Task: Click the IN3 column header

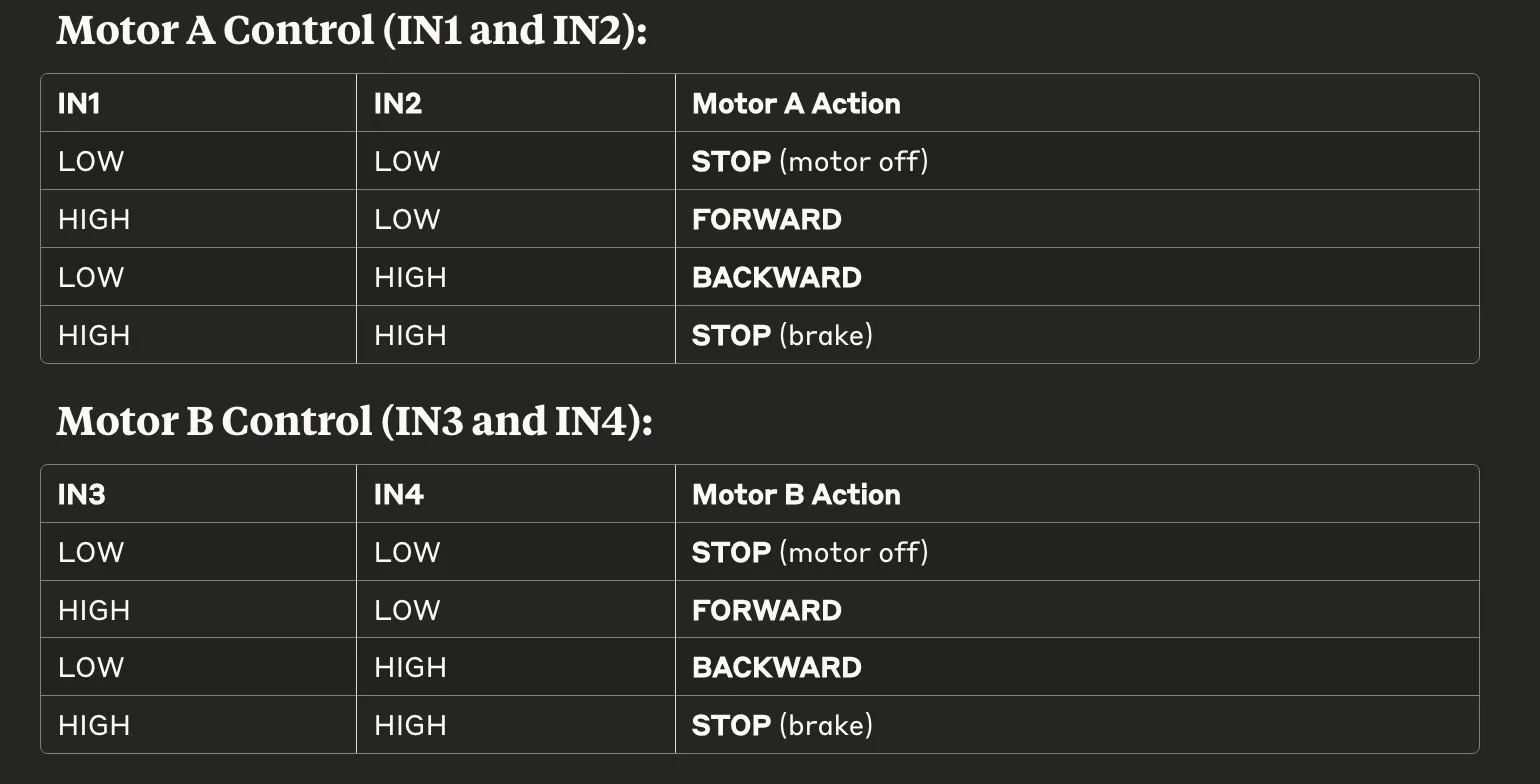Action: point(82,495)
